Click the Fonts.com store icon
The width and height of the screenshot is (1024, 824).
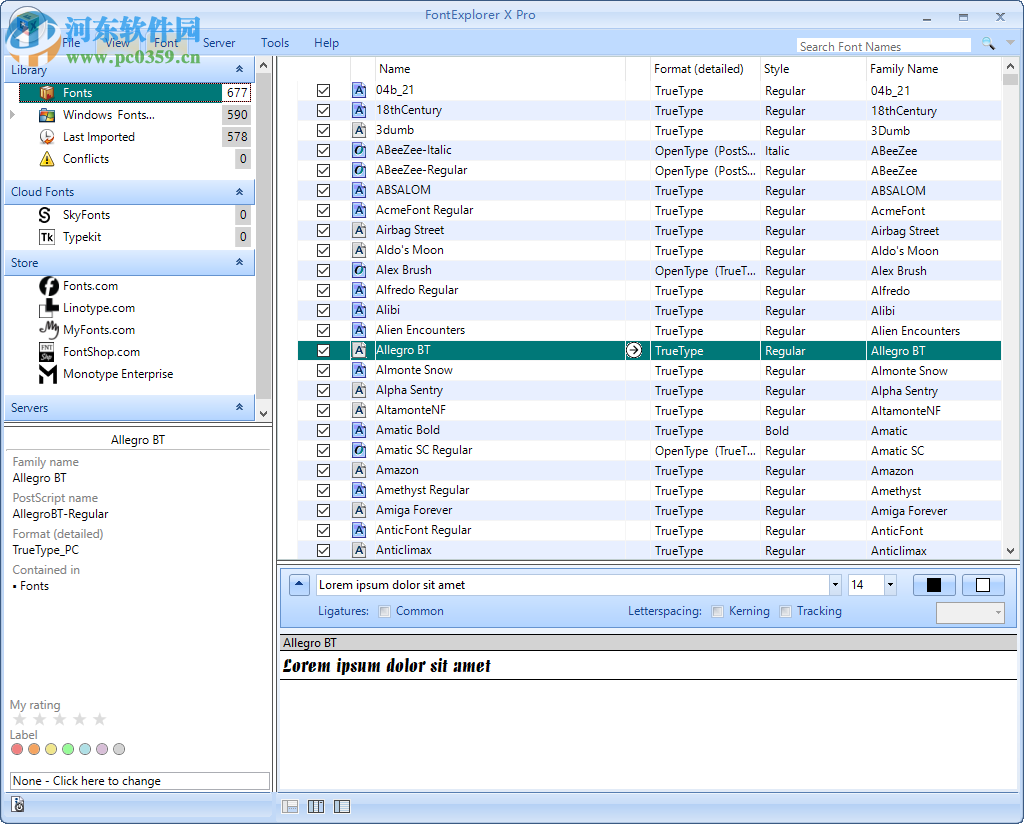[48, 286]
